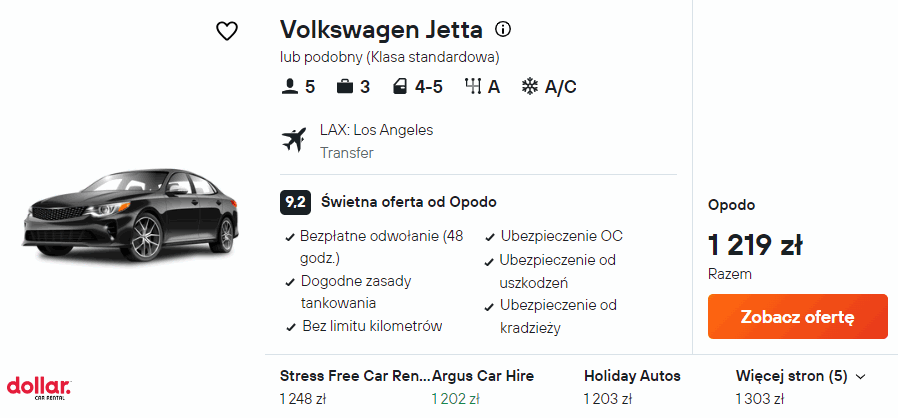Click the car doors icon
The width and height of the screenshot is (898, 418).
[x=400, y=87]
